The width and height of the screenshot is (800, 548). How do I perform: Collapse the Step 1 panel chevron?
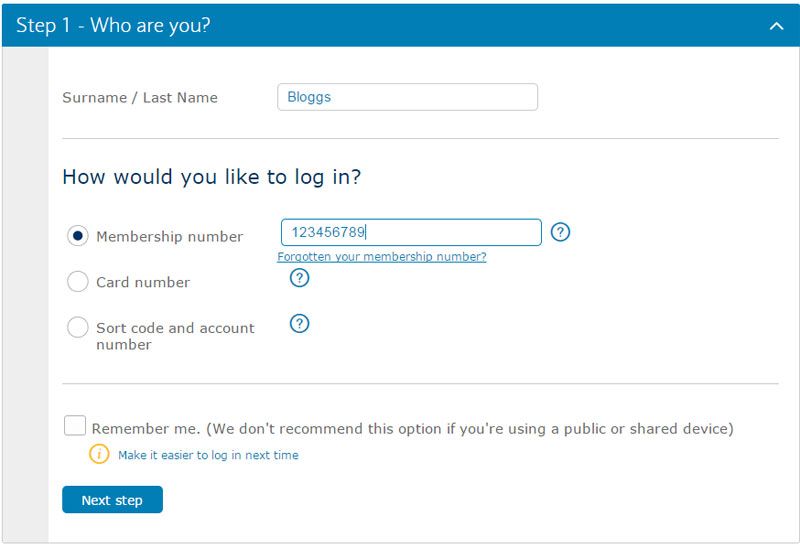click(776, 26)
